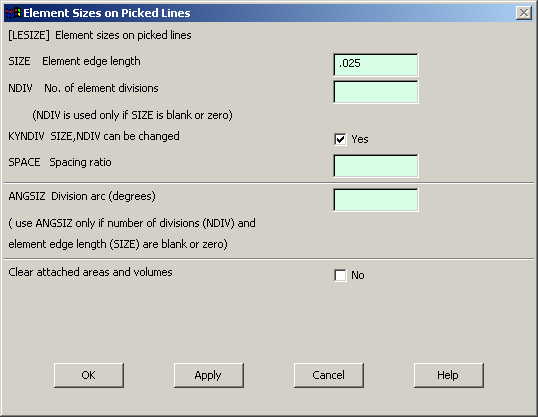
Task: Click the SIZE Element edge length label
Action: click(74, 61)
